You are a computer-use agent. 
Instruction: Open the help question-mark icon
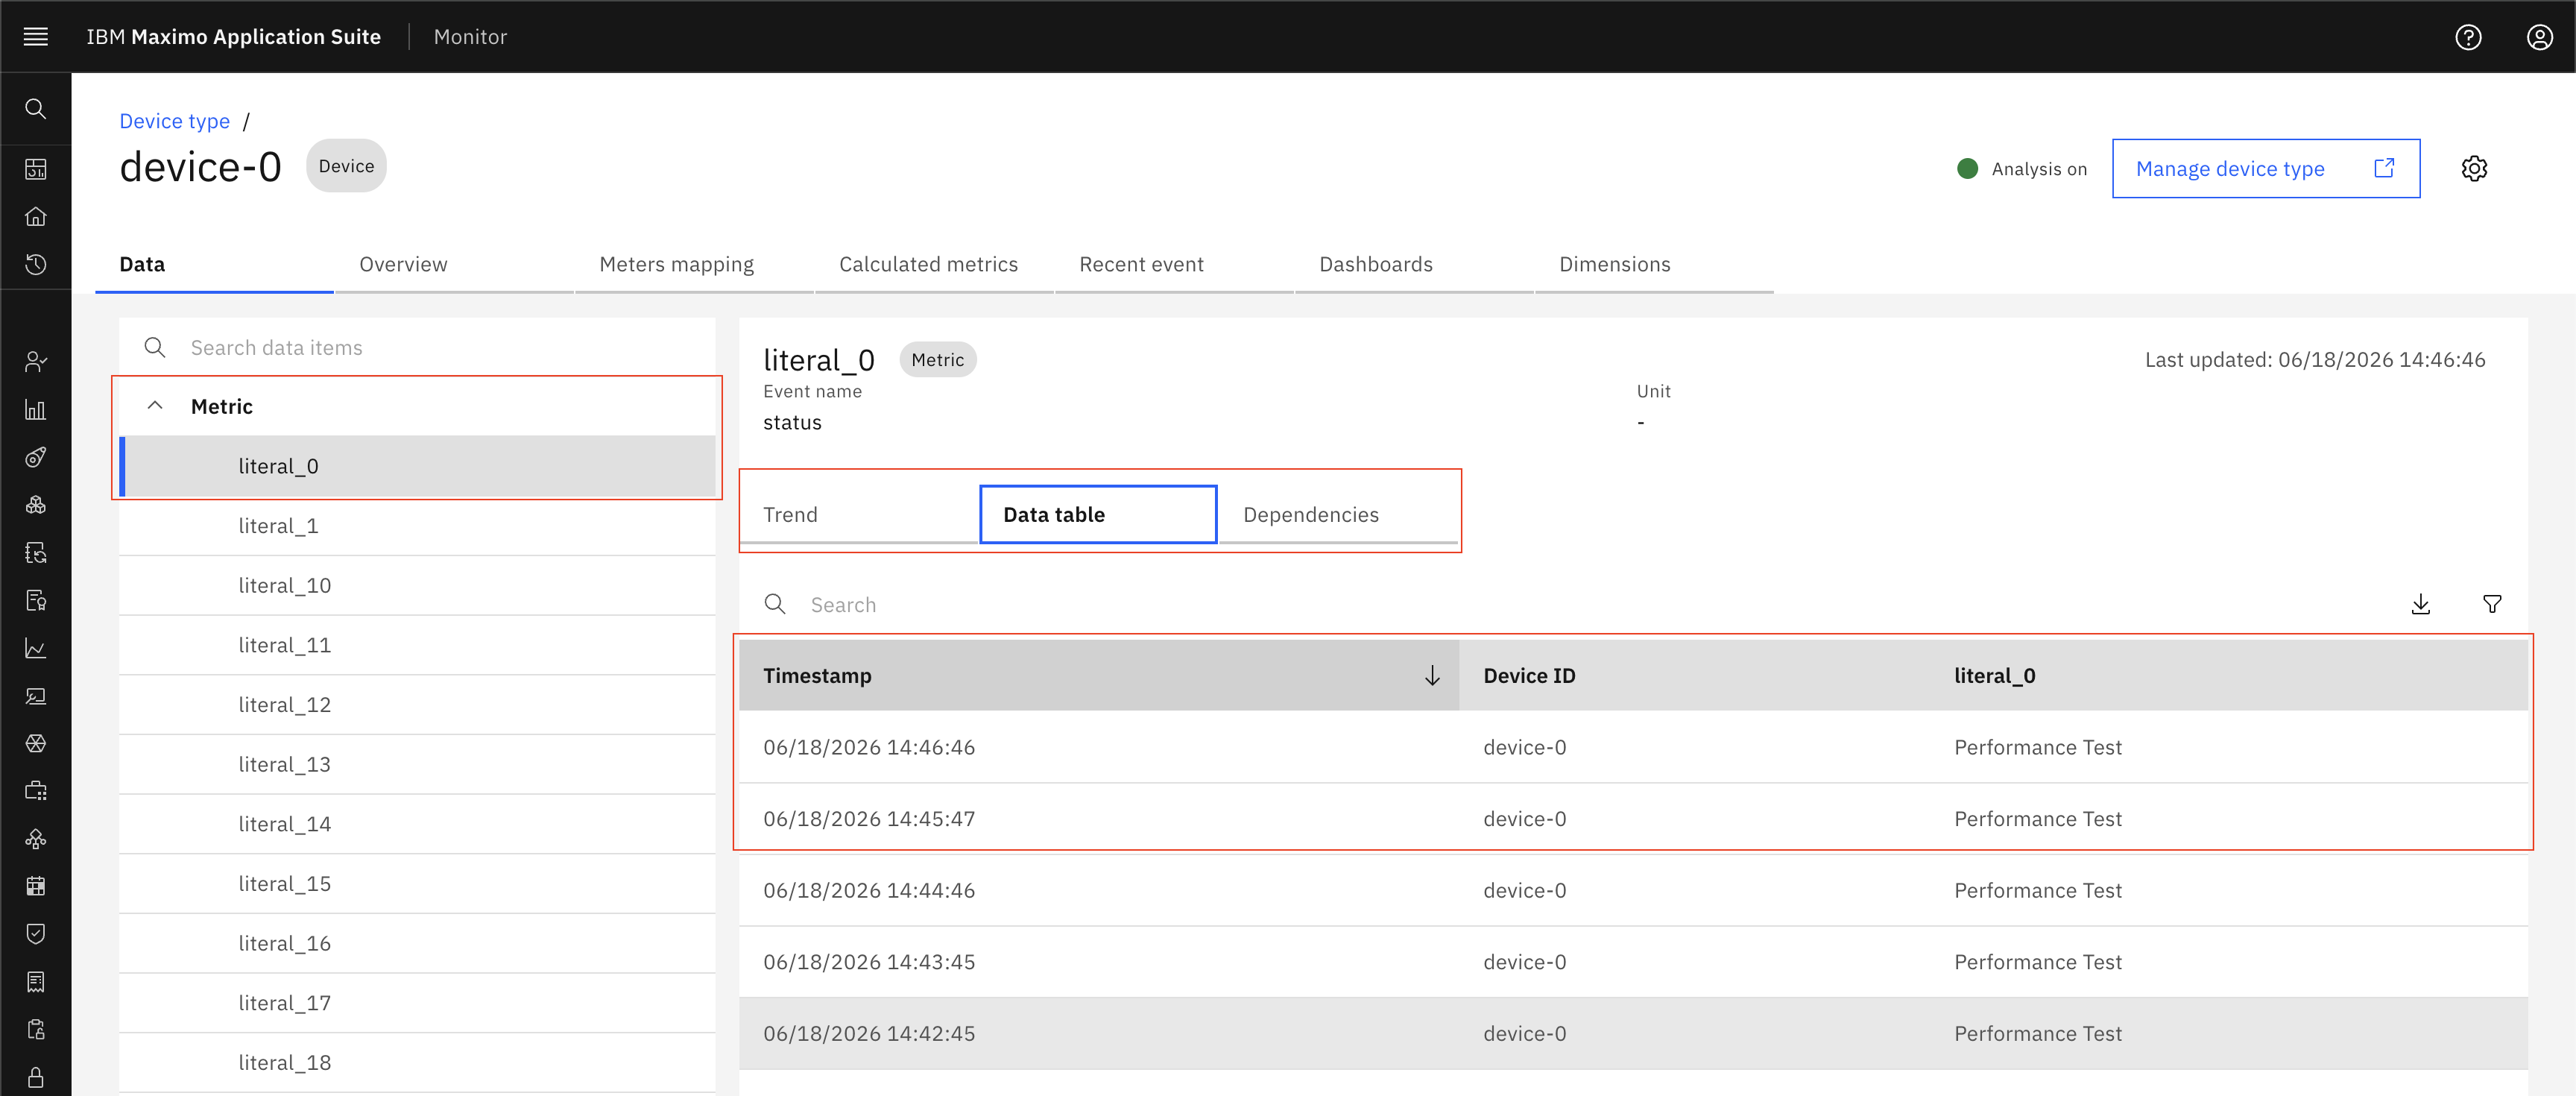click(x=2467, y=37)
